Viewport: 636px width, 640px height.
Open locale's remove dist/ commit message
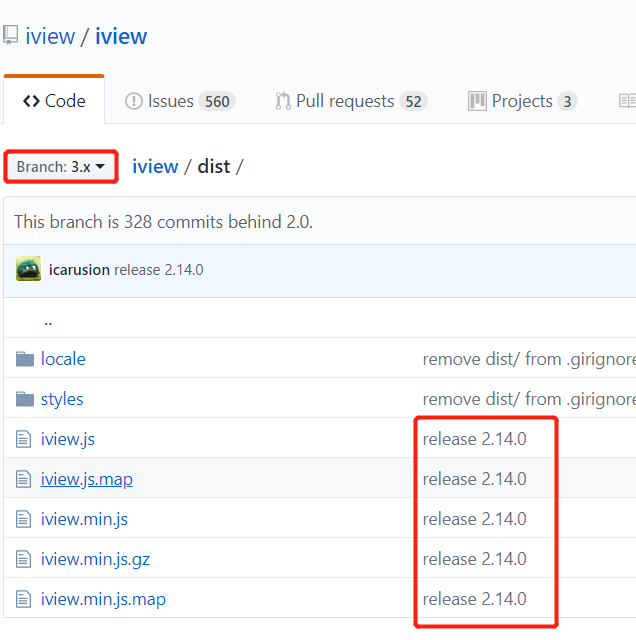(529, 360)
